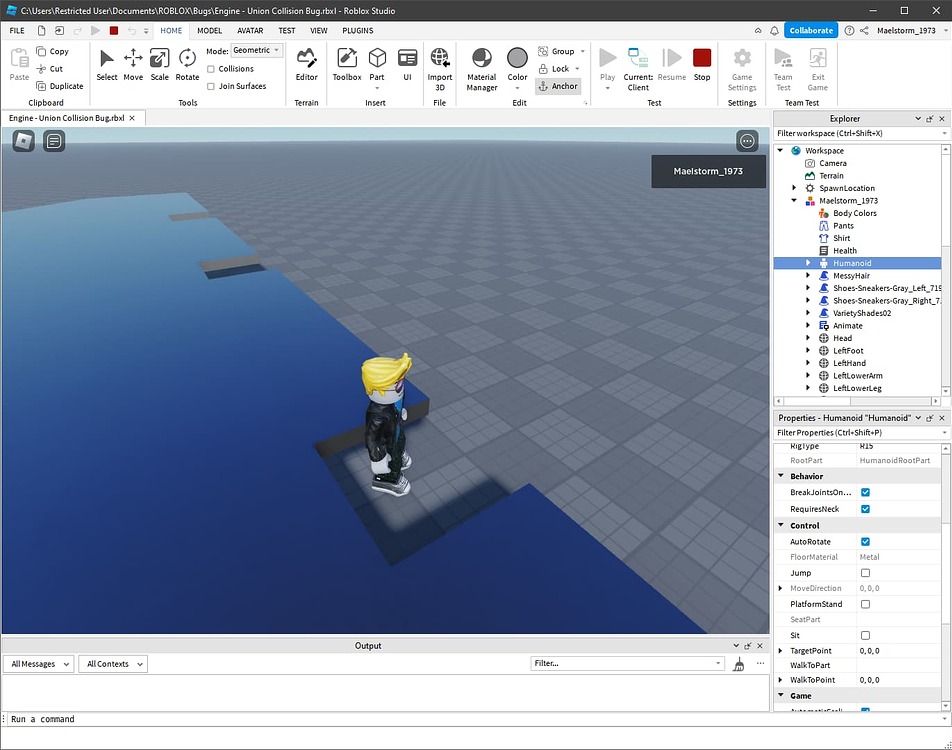Viewport: 952px width, 750px height.
Task: Click the Collaborate button
Action: point(811,30)
